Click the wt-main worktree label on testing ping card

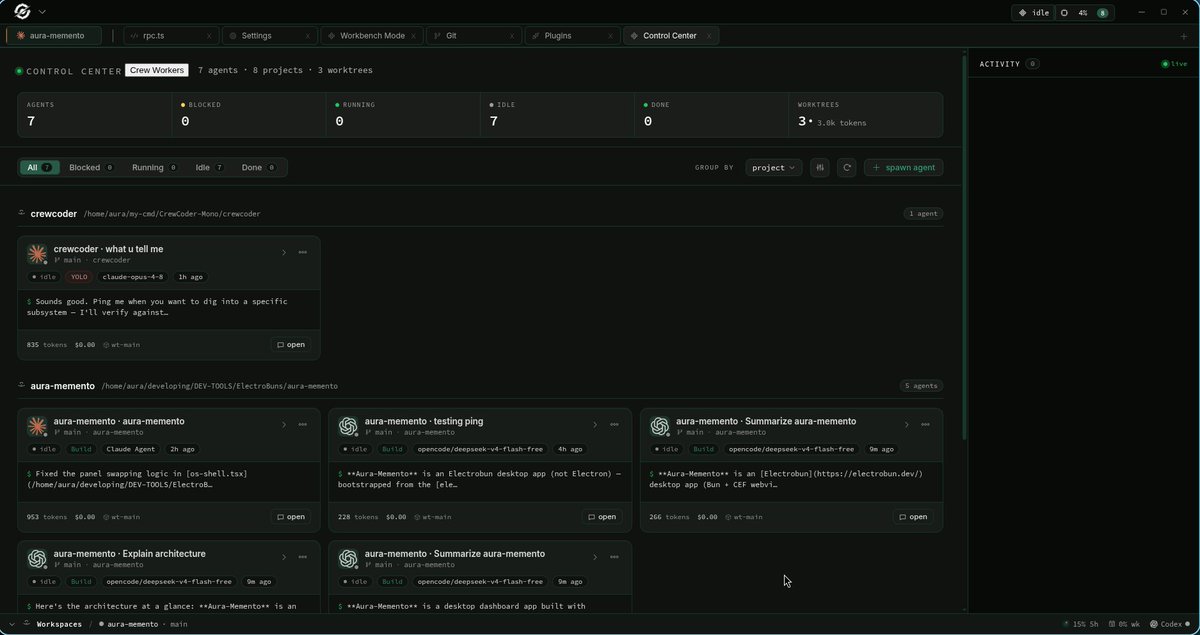(x=433, y=517)
